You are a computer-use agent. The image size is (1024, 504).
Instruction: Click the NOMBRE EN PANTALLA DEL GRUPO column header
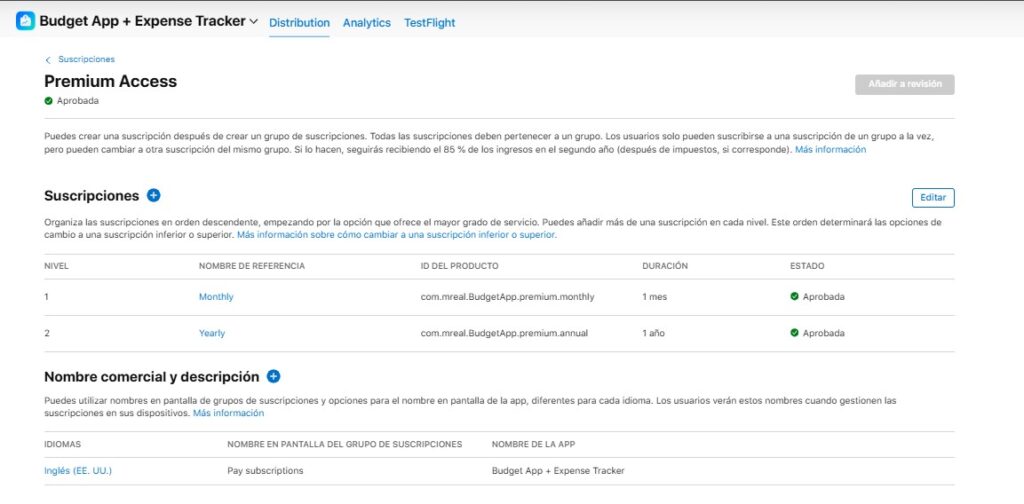point(345,445)
